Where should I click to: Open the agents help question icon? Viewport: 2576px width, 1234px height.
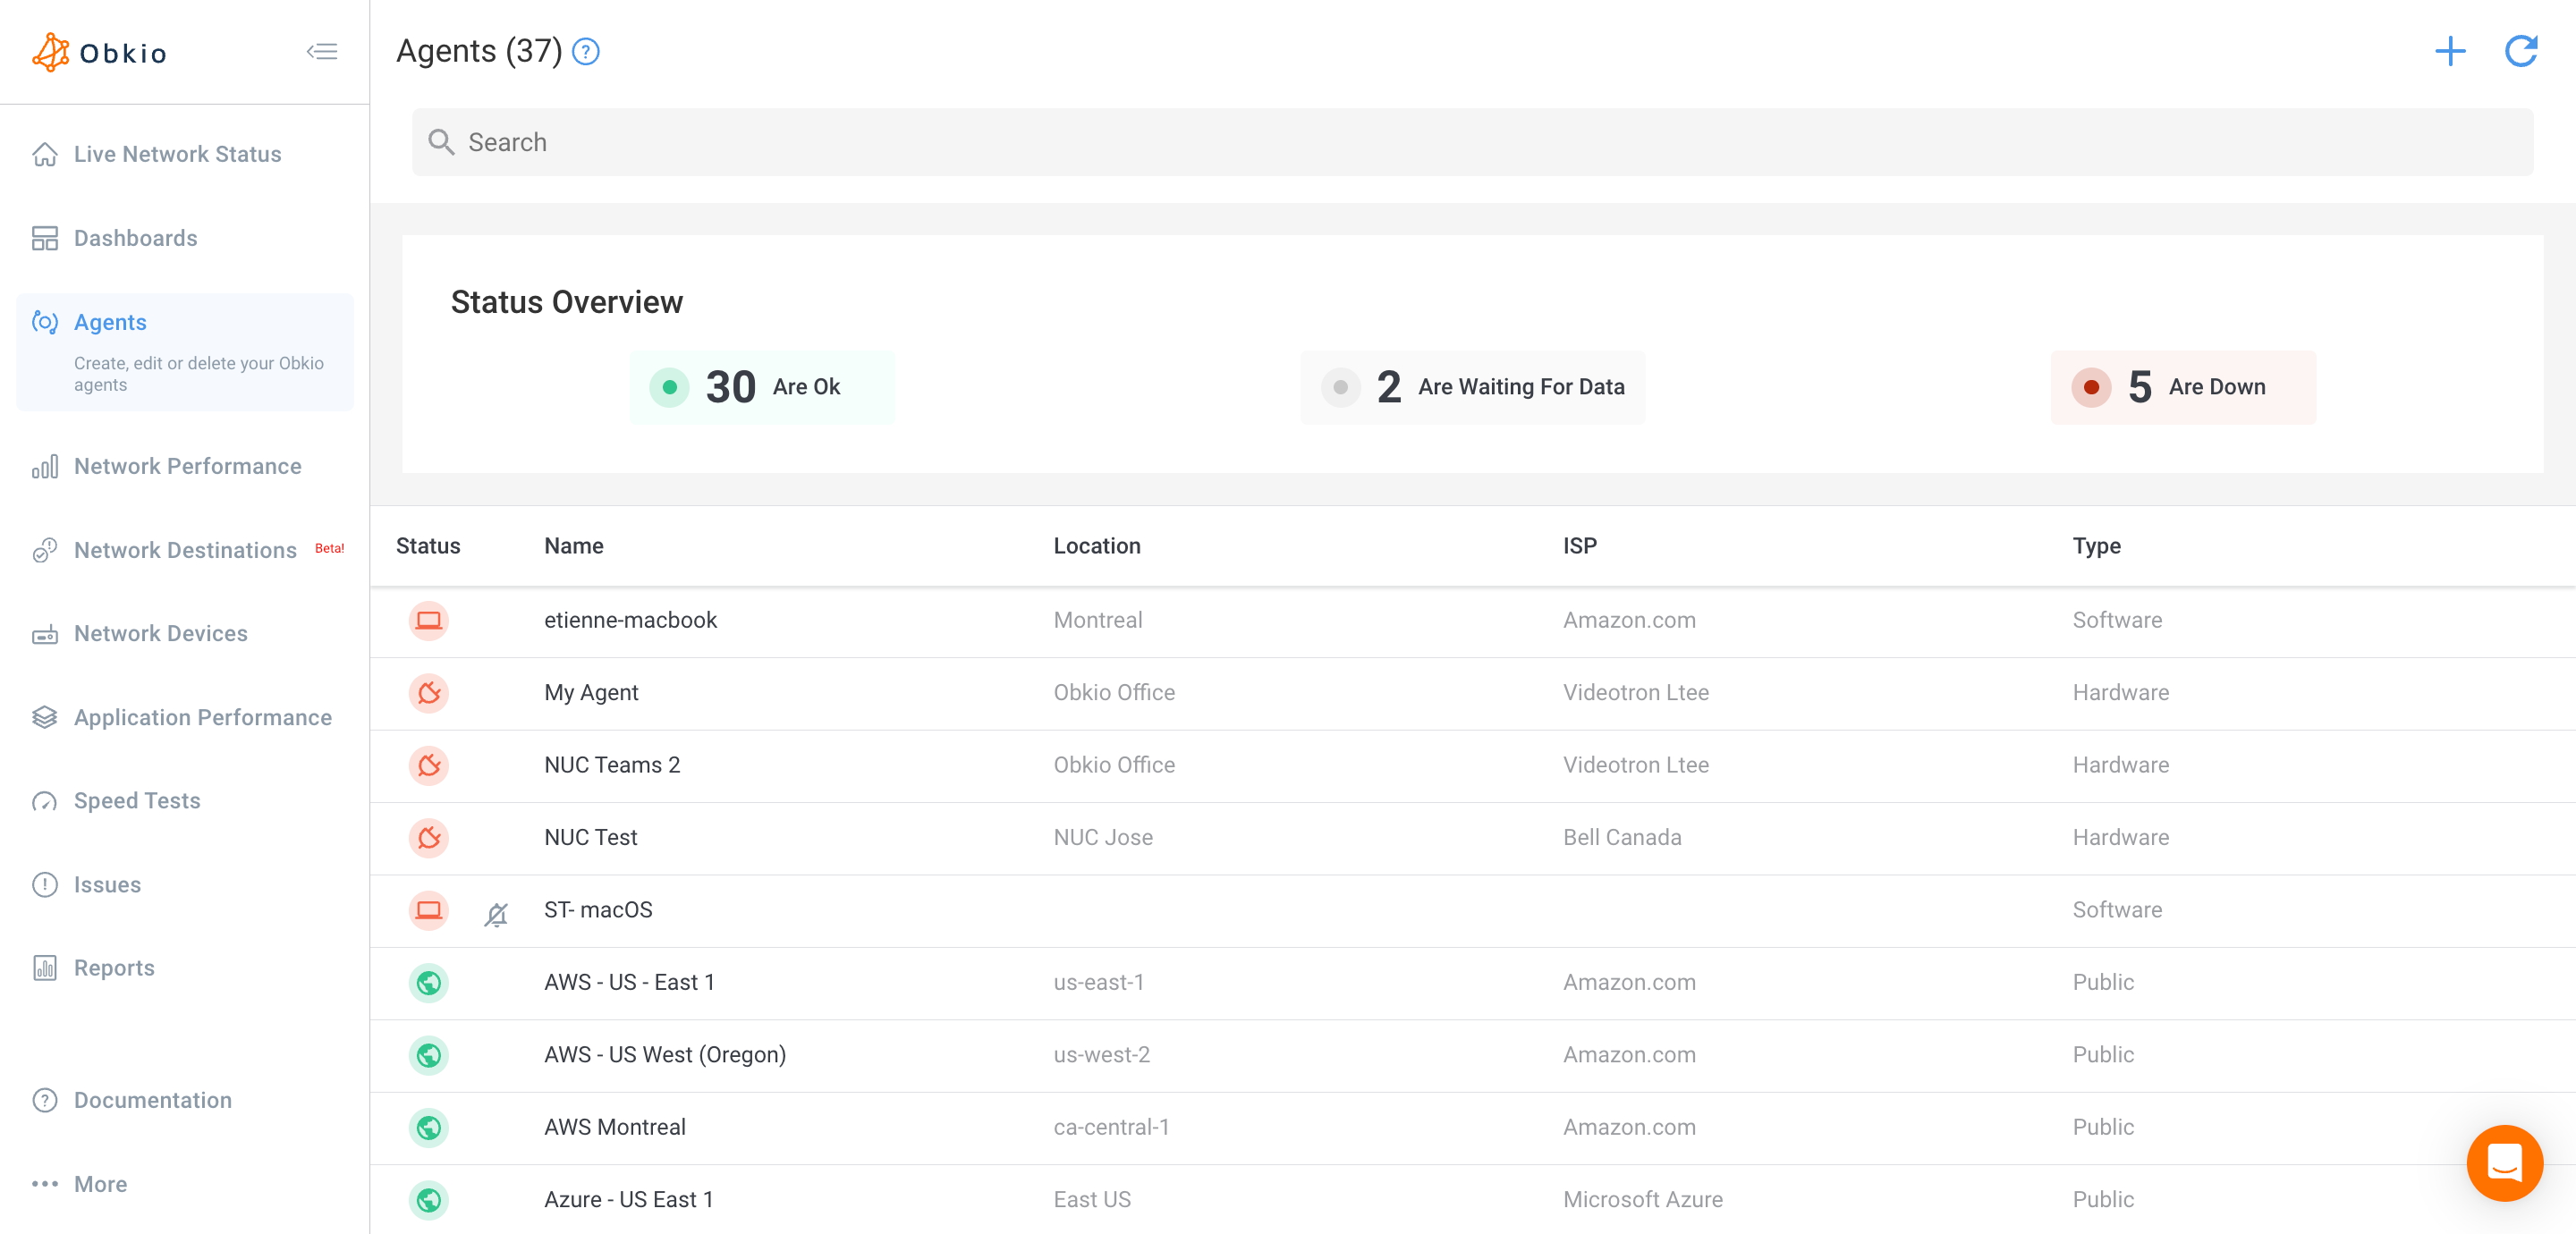(x=586, y=51)
